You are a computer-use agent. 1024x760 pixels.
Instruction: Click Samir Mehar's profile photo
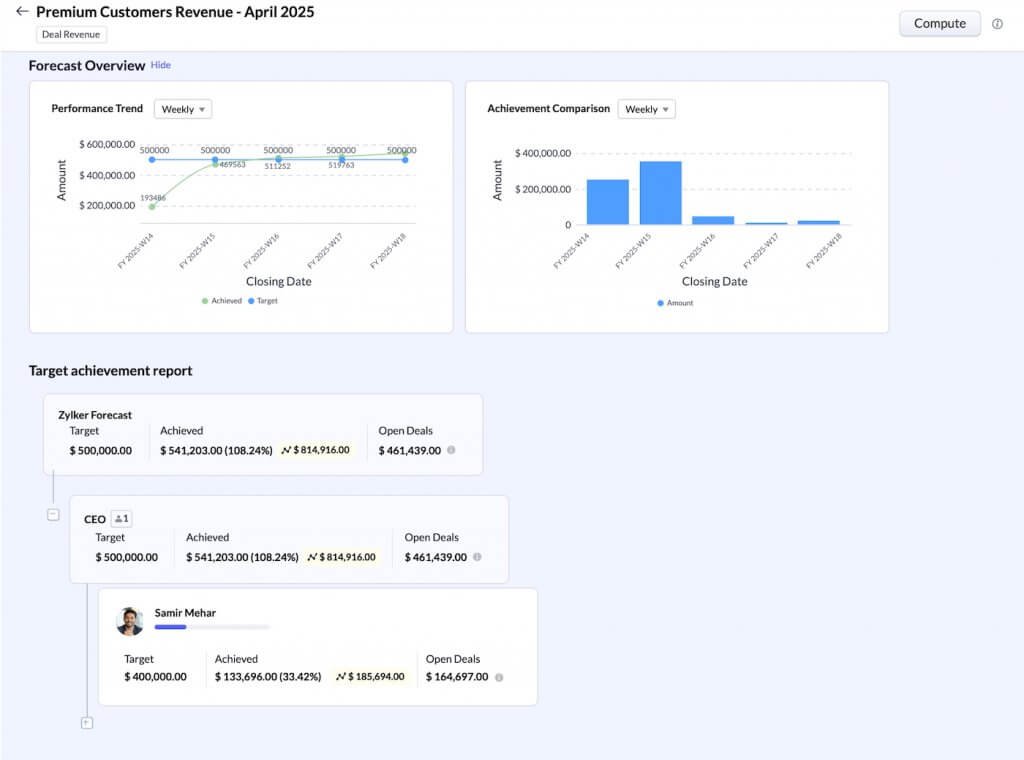[x=129, y=621]
